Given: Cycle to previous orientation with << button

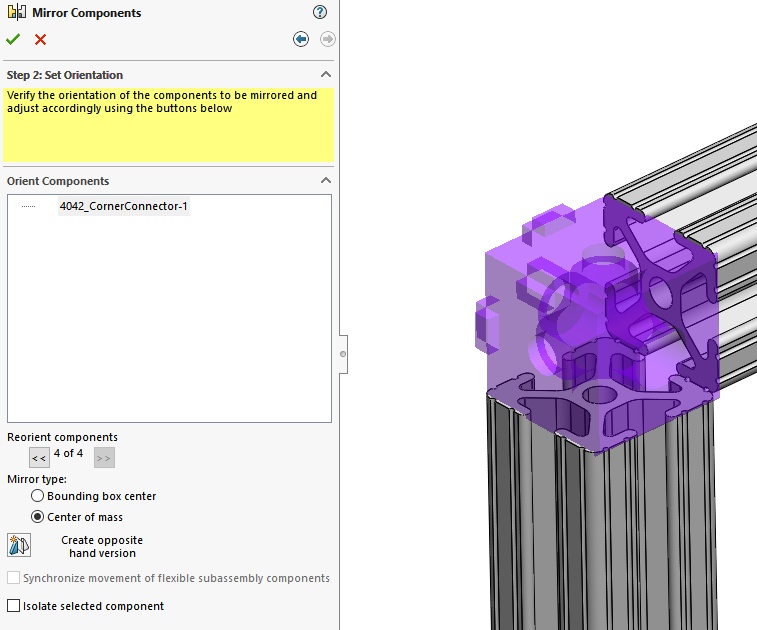Looking at the screenshot, I should point(39,458).
